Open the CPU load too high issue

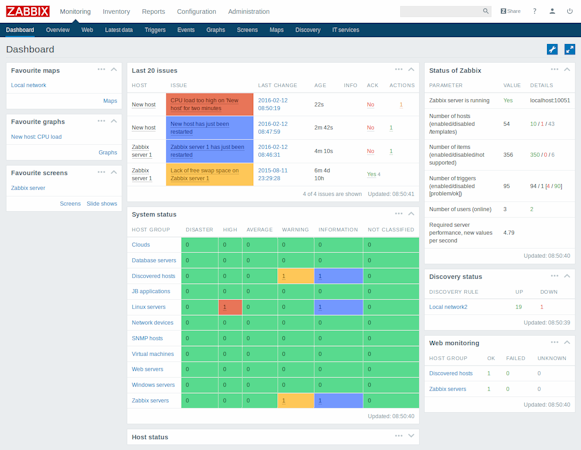pyautogui.click(x=205, y=105)
